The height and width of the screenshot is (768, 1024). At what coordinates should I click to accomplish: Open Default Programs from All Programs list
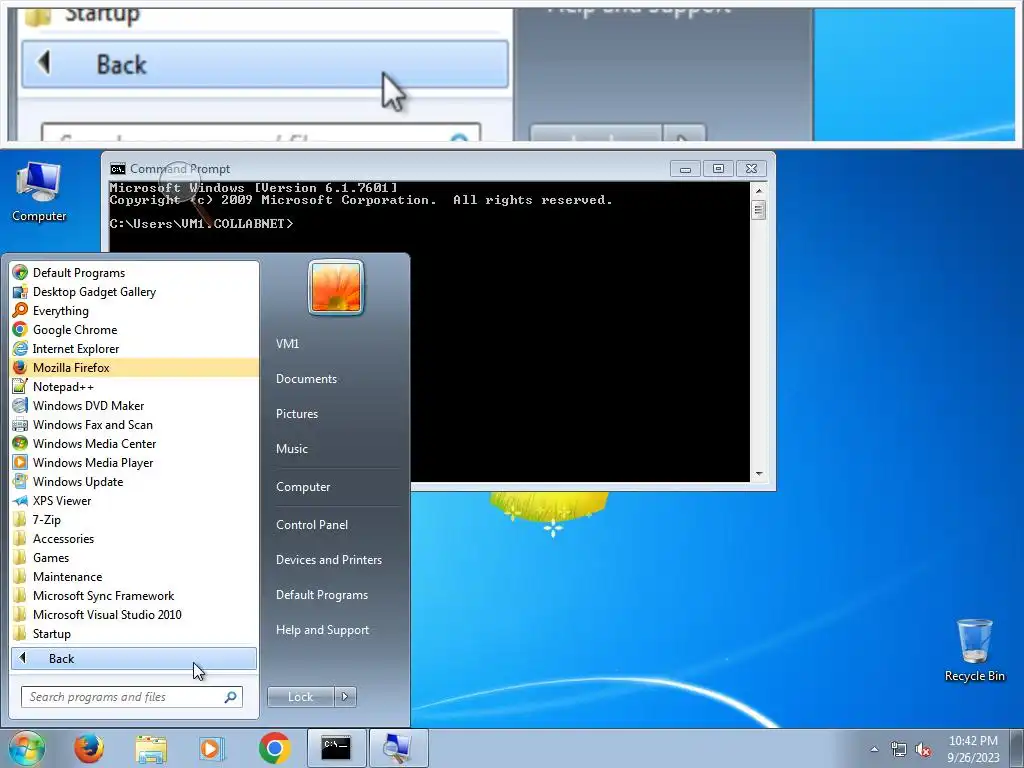pyautogui.click(x=134, y=273)
